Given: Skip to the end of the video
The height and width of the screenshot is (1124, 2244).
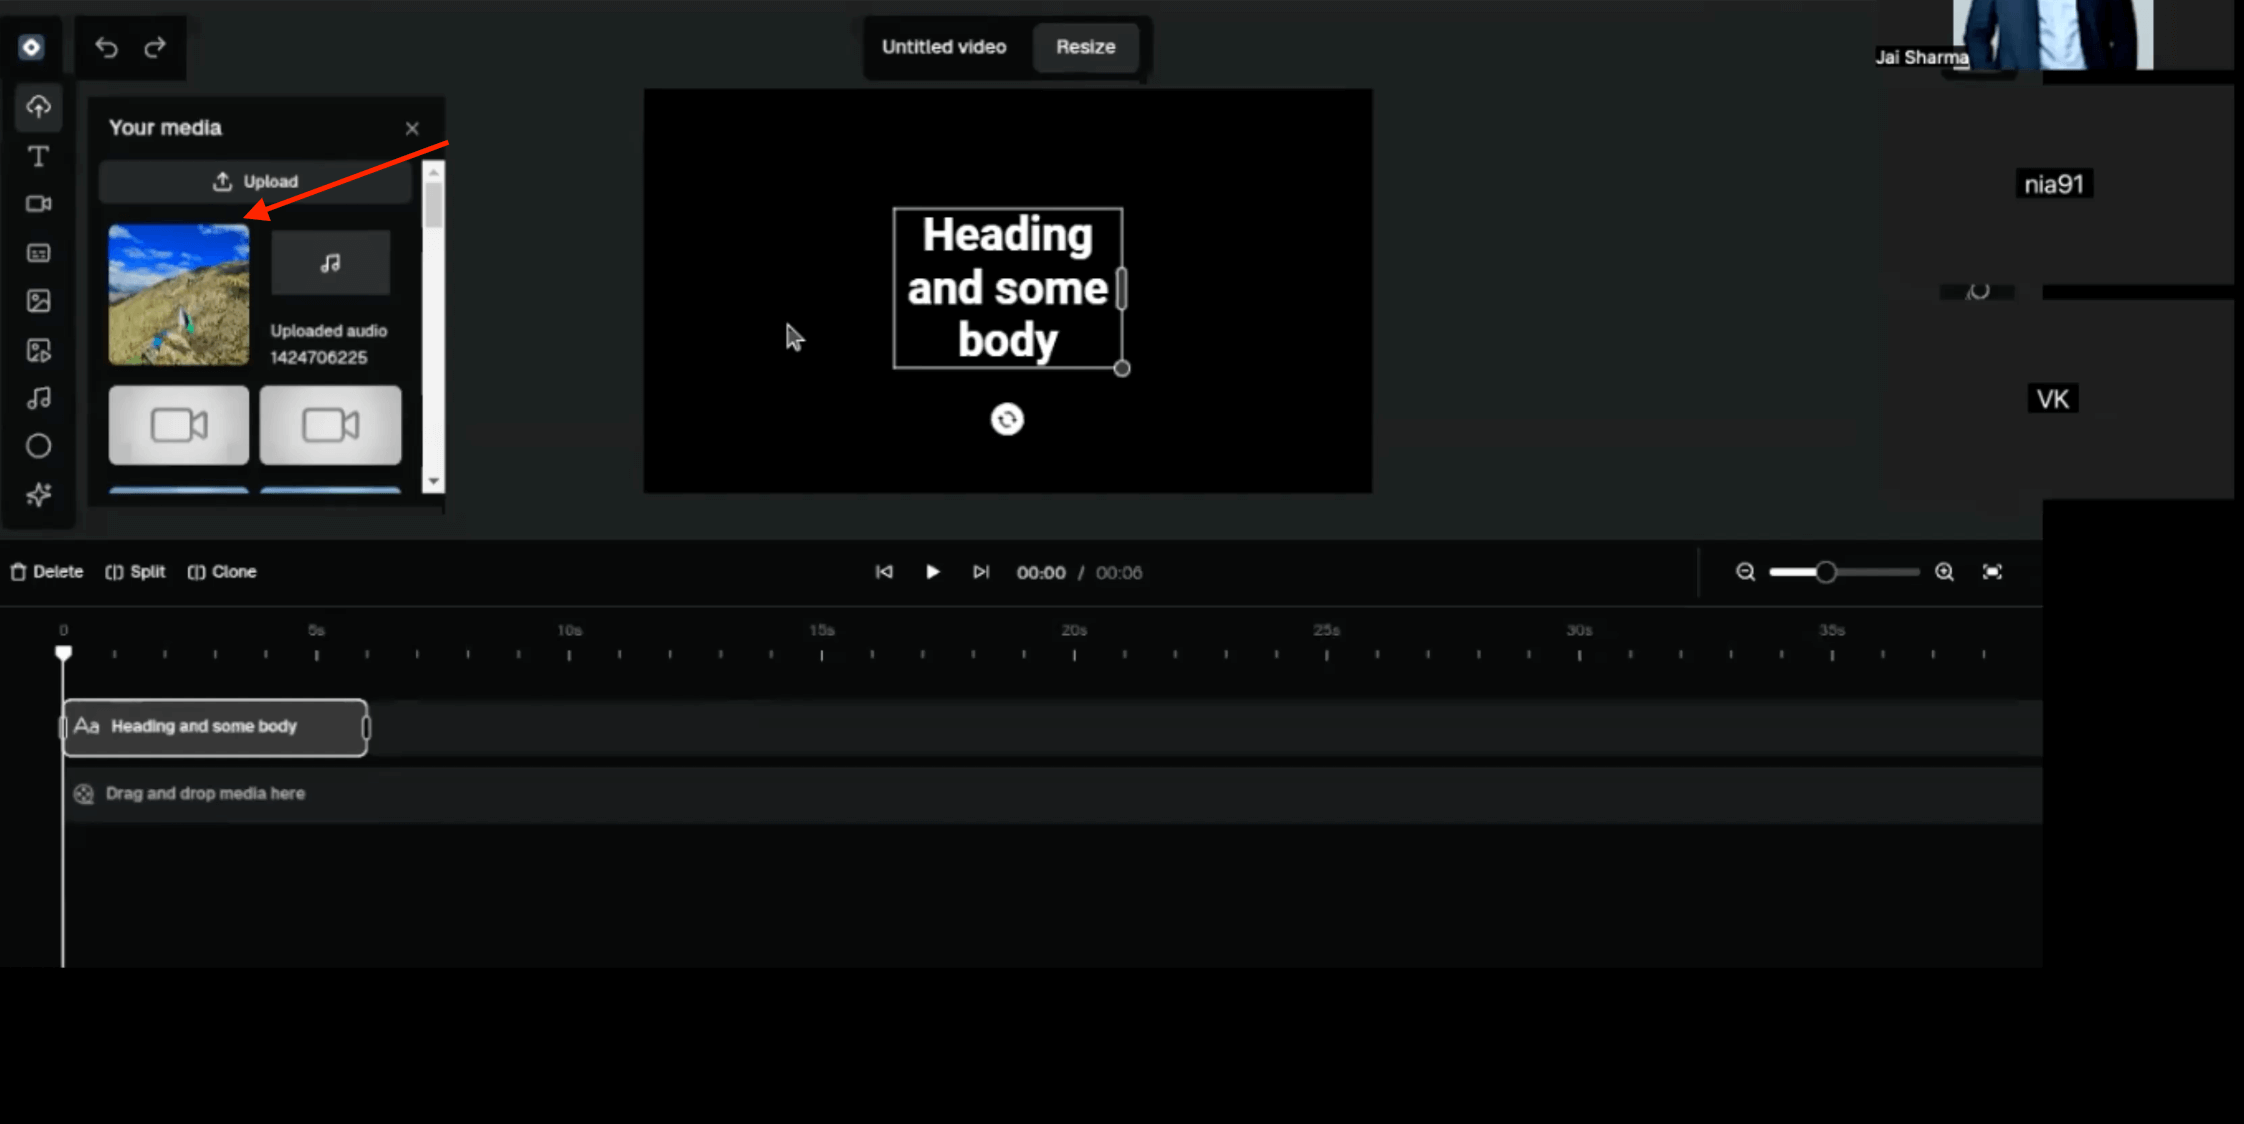Looking at the screenshot, I should coord(980,572).
